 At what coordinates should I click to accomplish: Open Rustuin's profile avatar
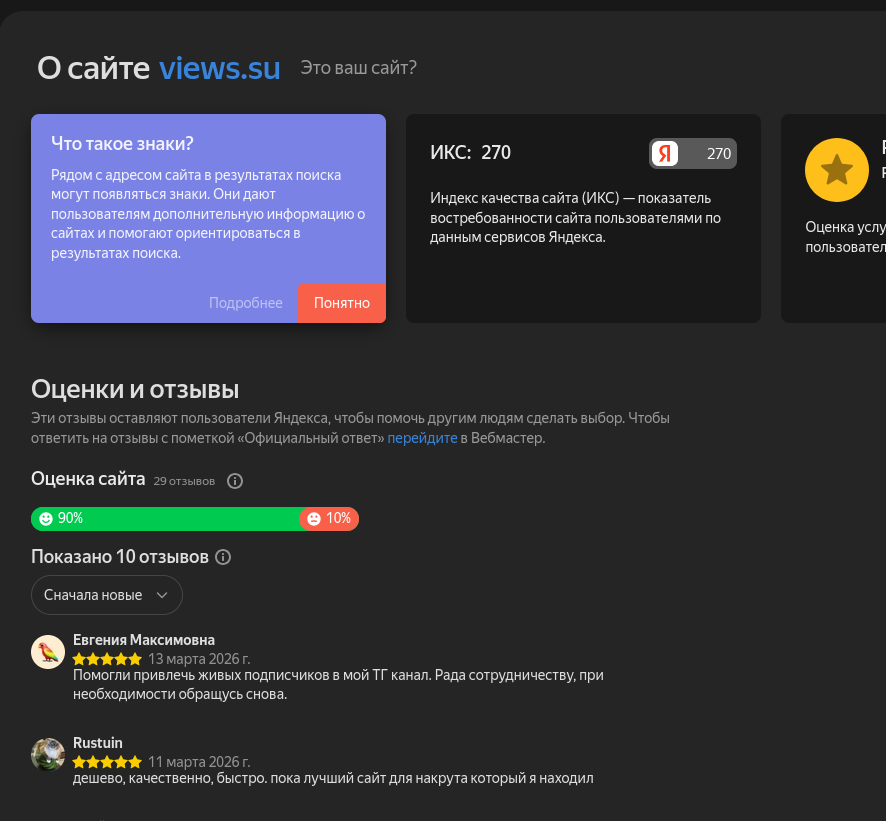pyautogui.click(x=48, y=754)
